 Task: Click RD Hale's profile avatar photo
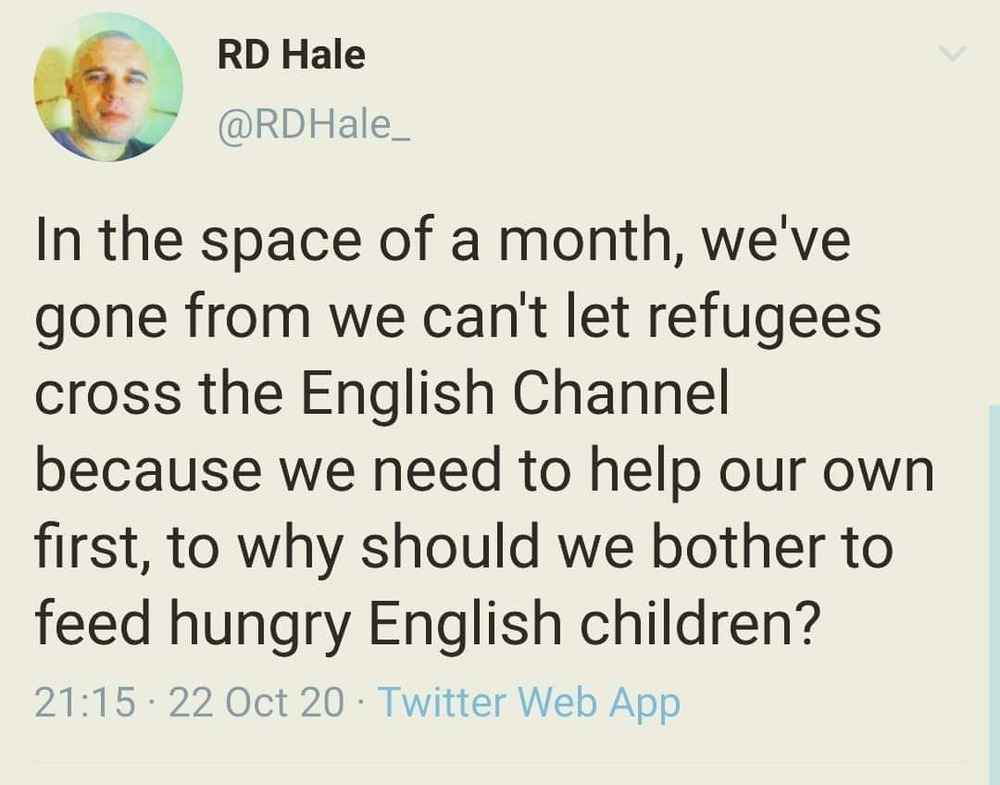(108, 86)
